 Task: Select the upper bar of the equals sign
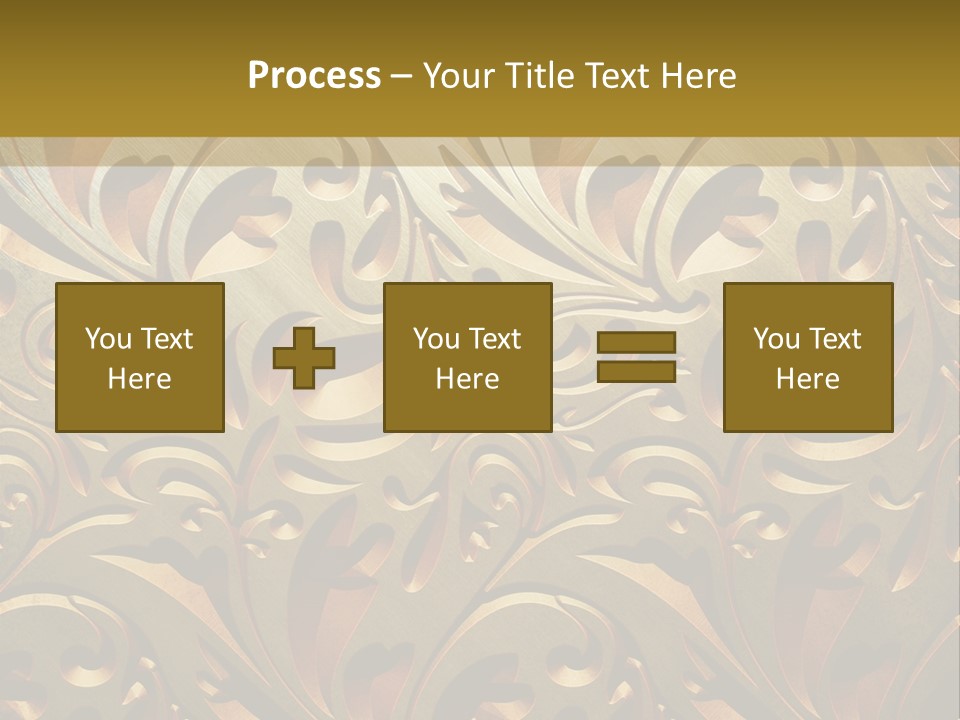point(636,343)
